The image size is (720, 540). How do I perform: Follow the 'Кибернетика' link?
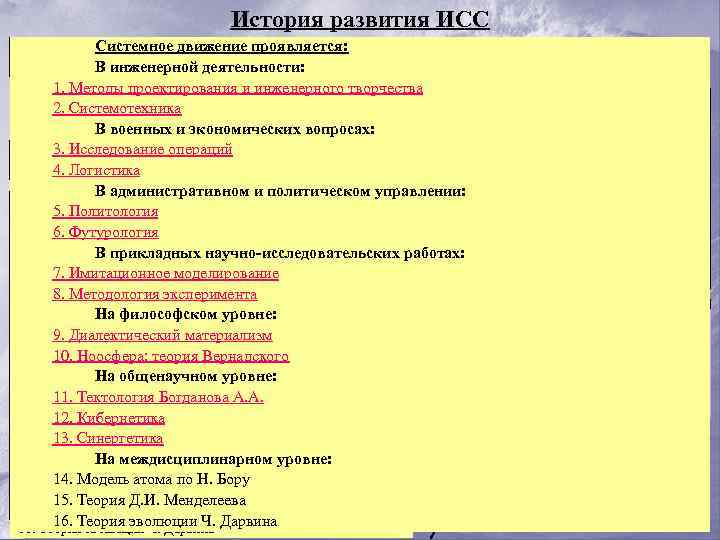108,418
